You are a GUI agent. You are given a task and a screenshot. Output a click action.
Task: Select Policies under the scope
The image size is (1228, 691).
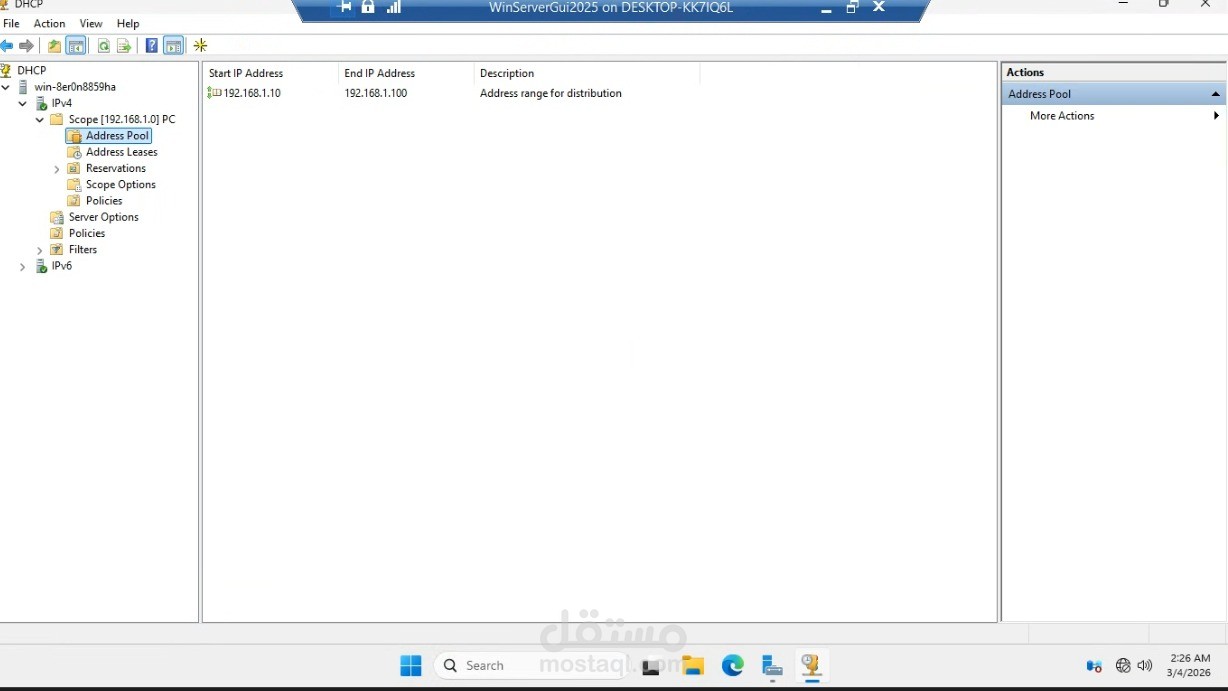pyautogui.click(x=104, y=201)
